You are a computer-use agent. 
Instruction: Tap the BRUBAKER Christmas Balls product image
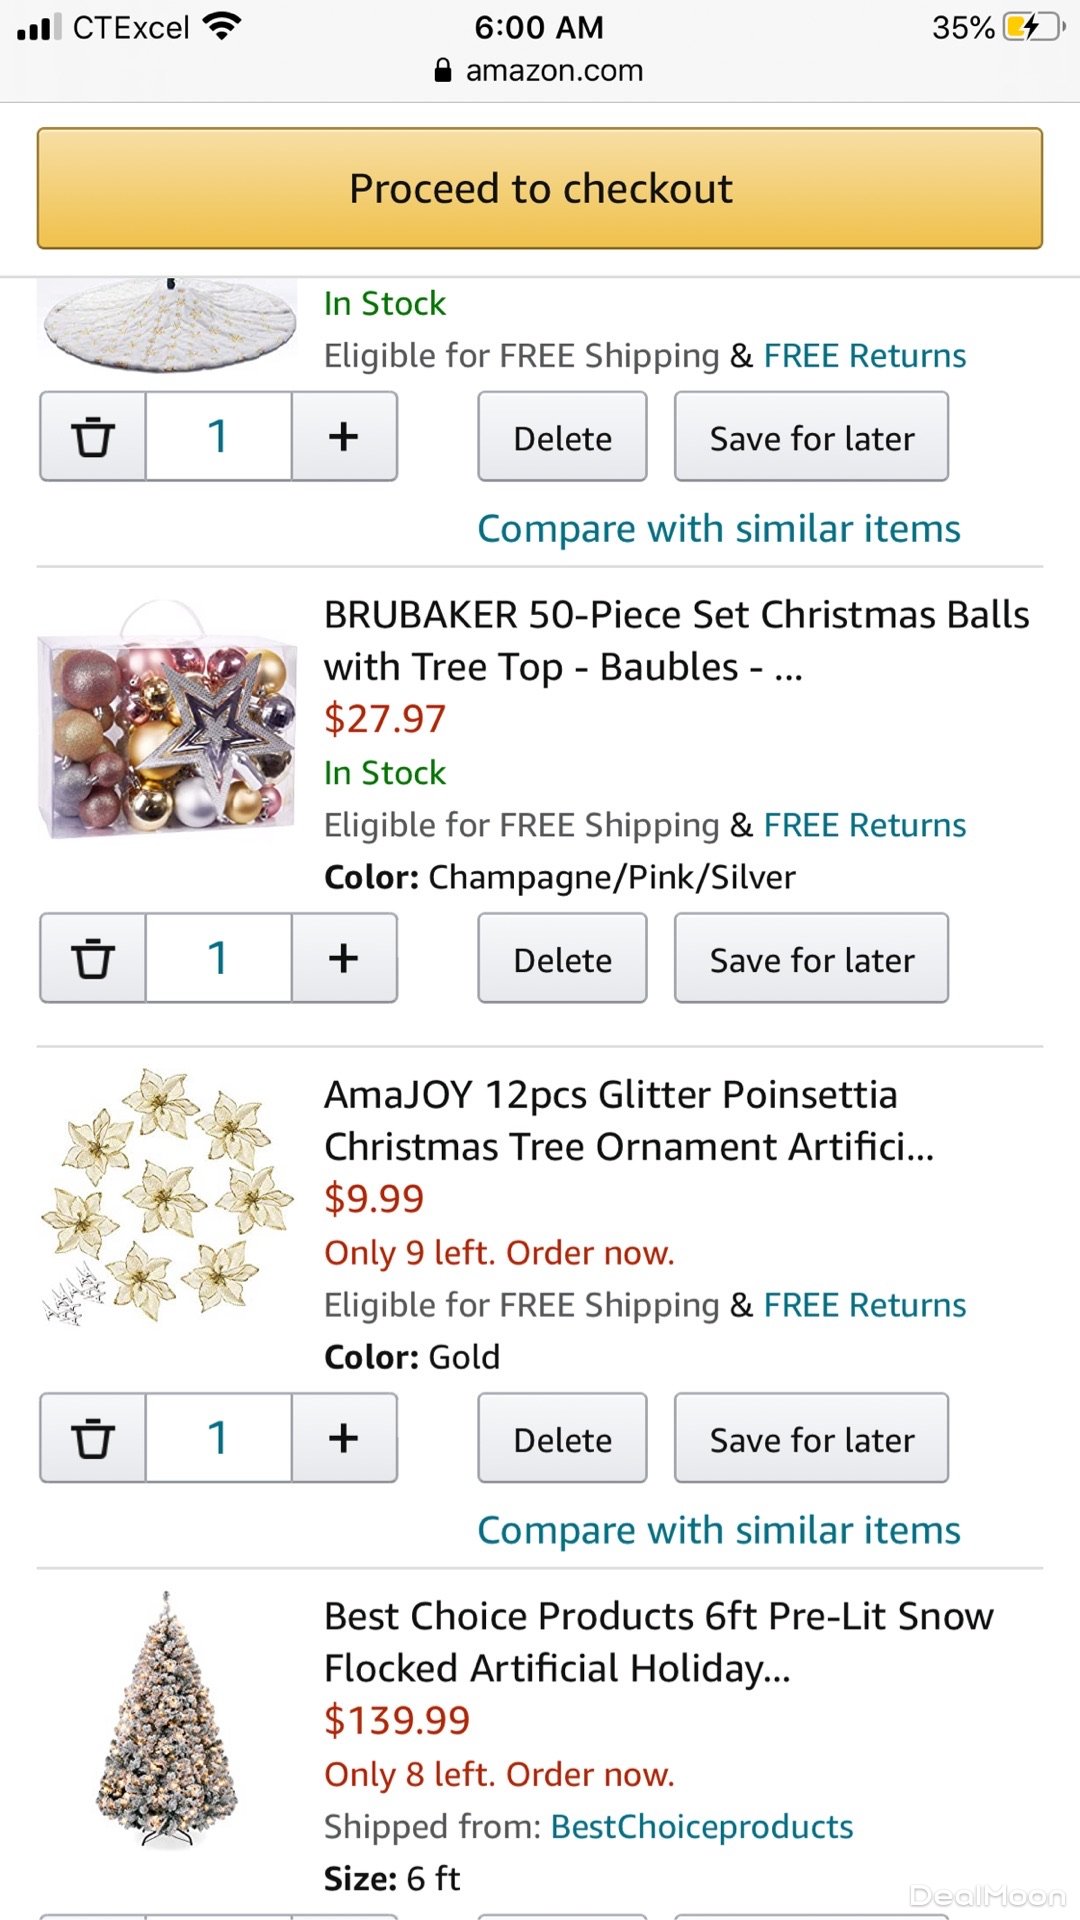click(167, 721)
